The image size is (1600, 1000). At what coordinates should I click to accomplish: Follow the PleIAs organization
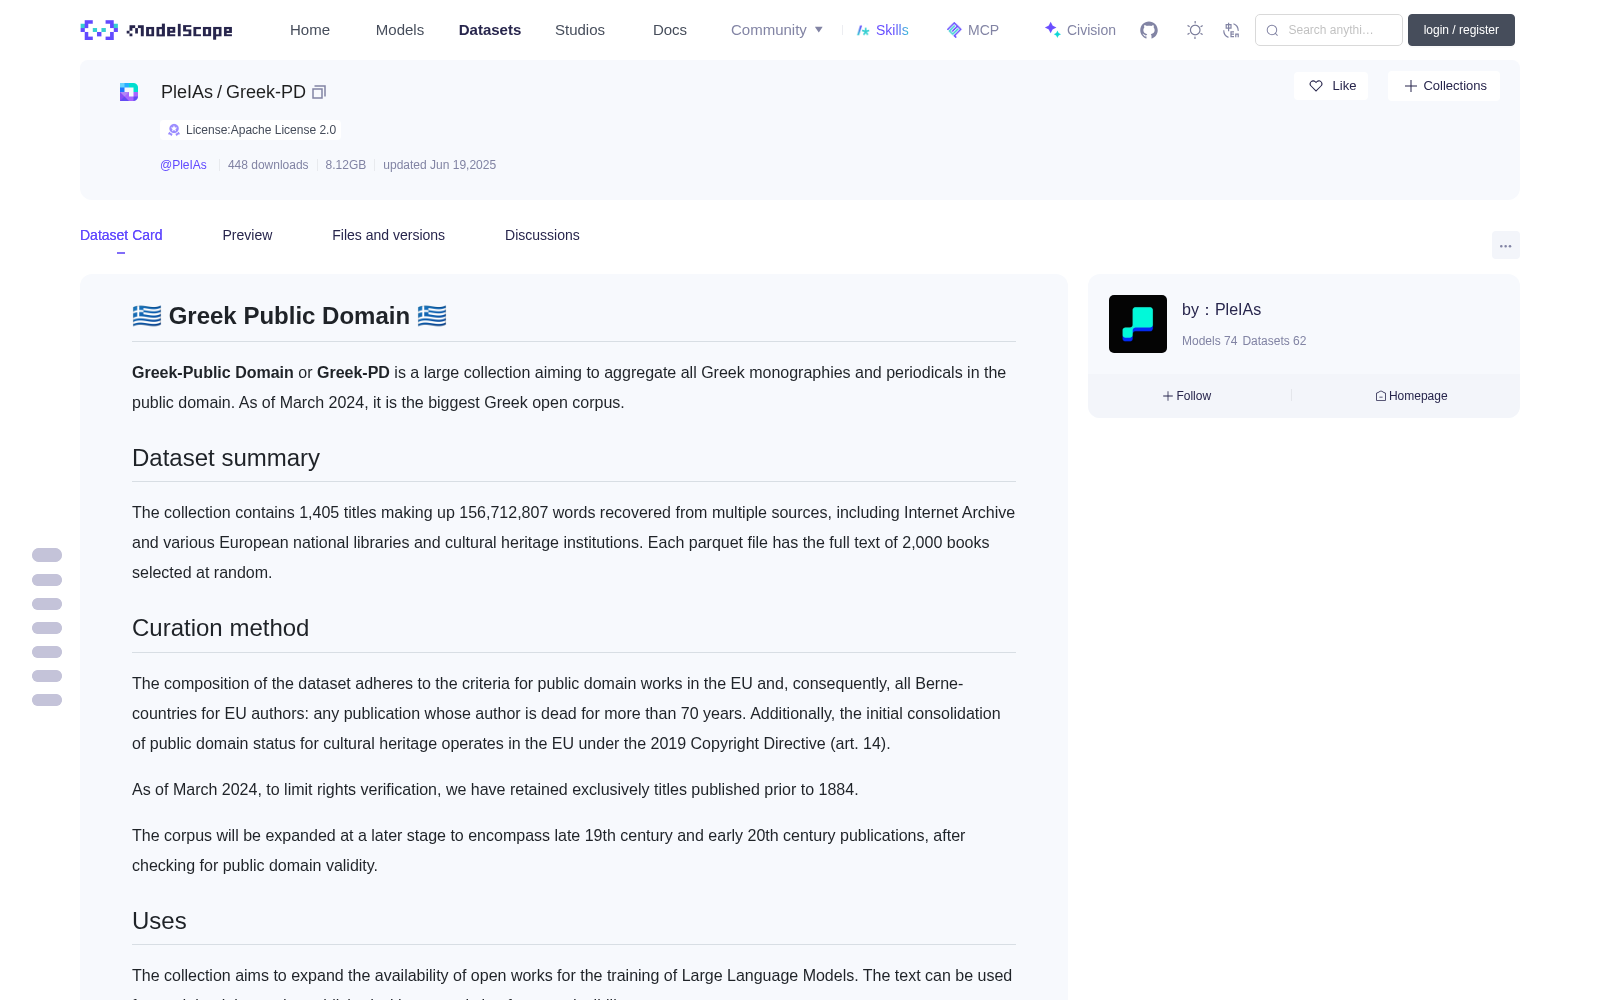tap(1187, 396)
